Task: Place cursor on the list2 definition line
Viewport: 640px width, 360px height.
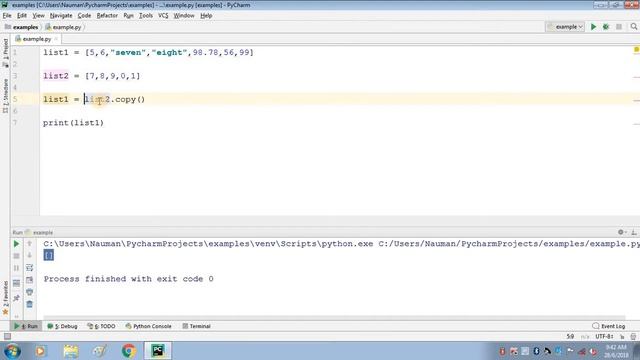Action: (92, 76)
